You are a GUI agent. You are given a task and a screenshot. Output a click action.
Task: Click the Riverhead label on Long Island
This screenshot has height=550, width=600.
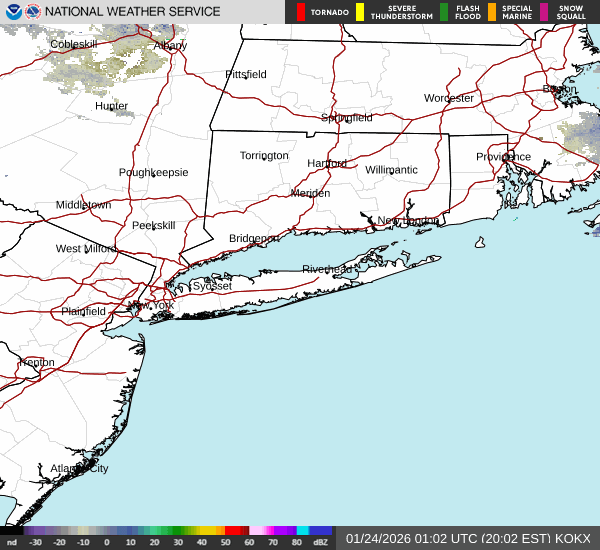(327, 270)
